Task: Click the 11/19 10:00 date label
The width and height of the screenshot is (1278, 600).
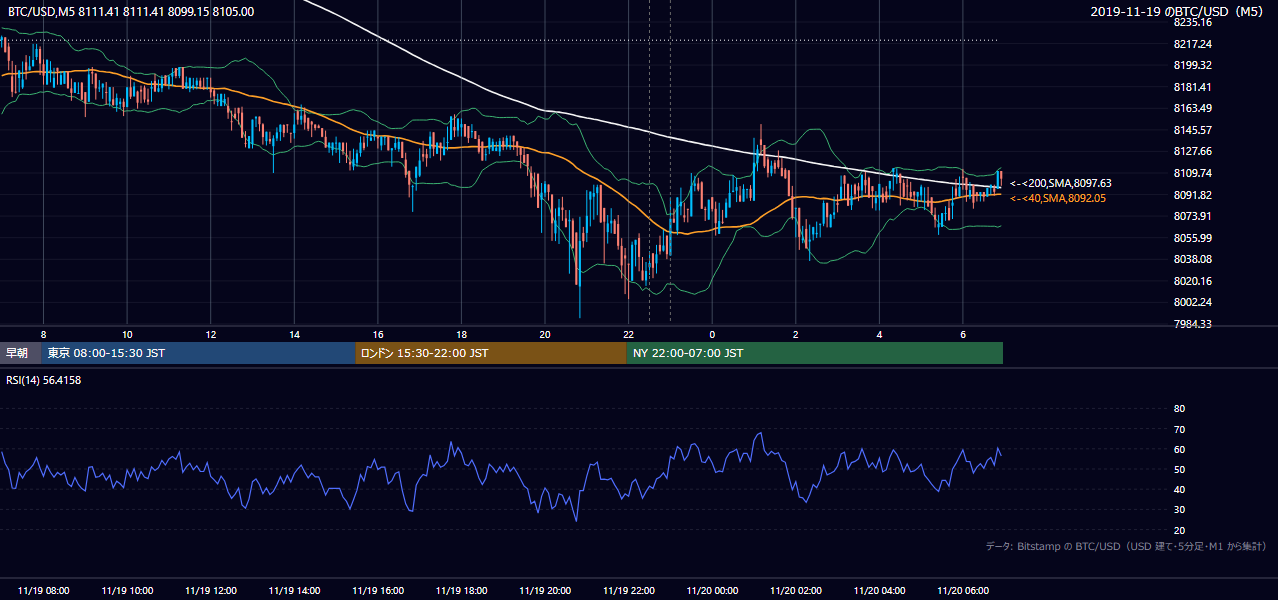Action: 127,591
